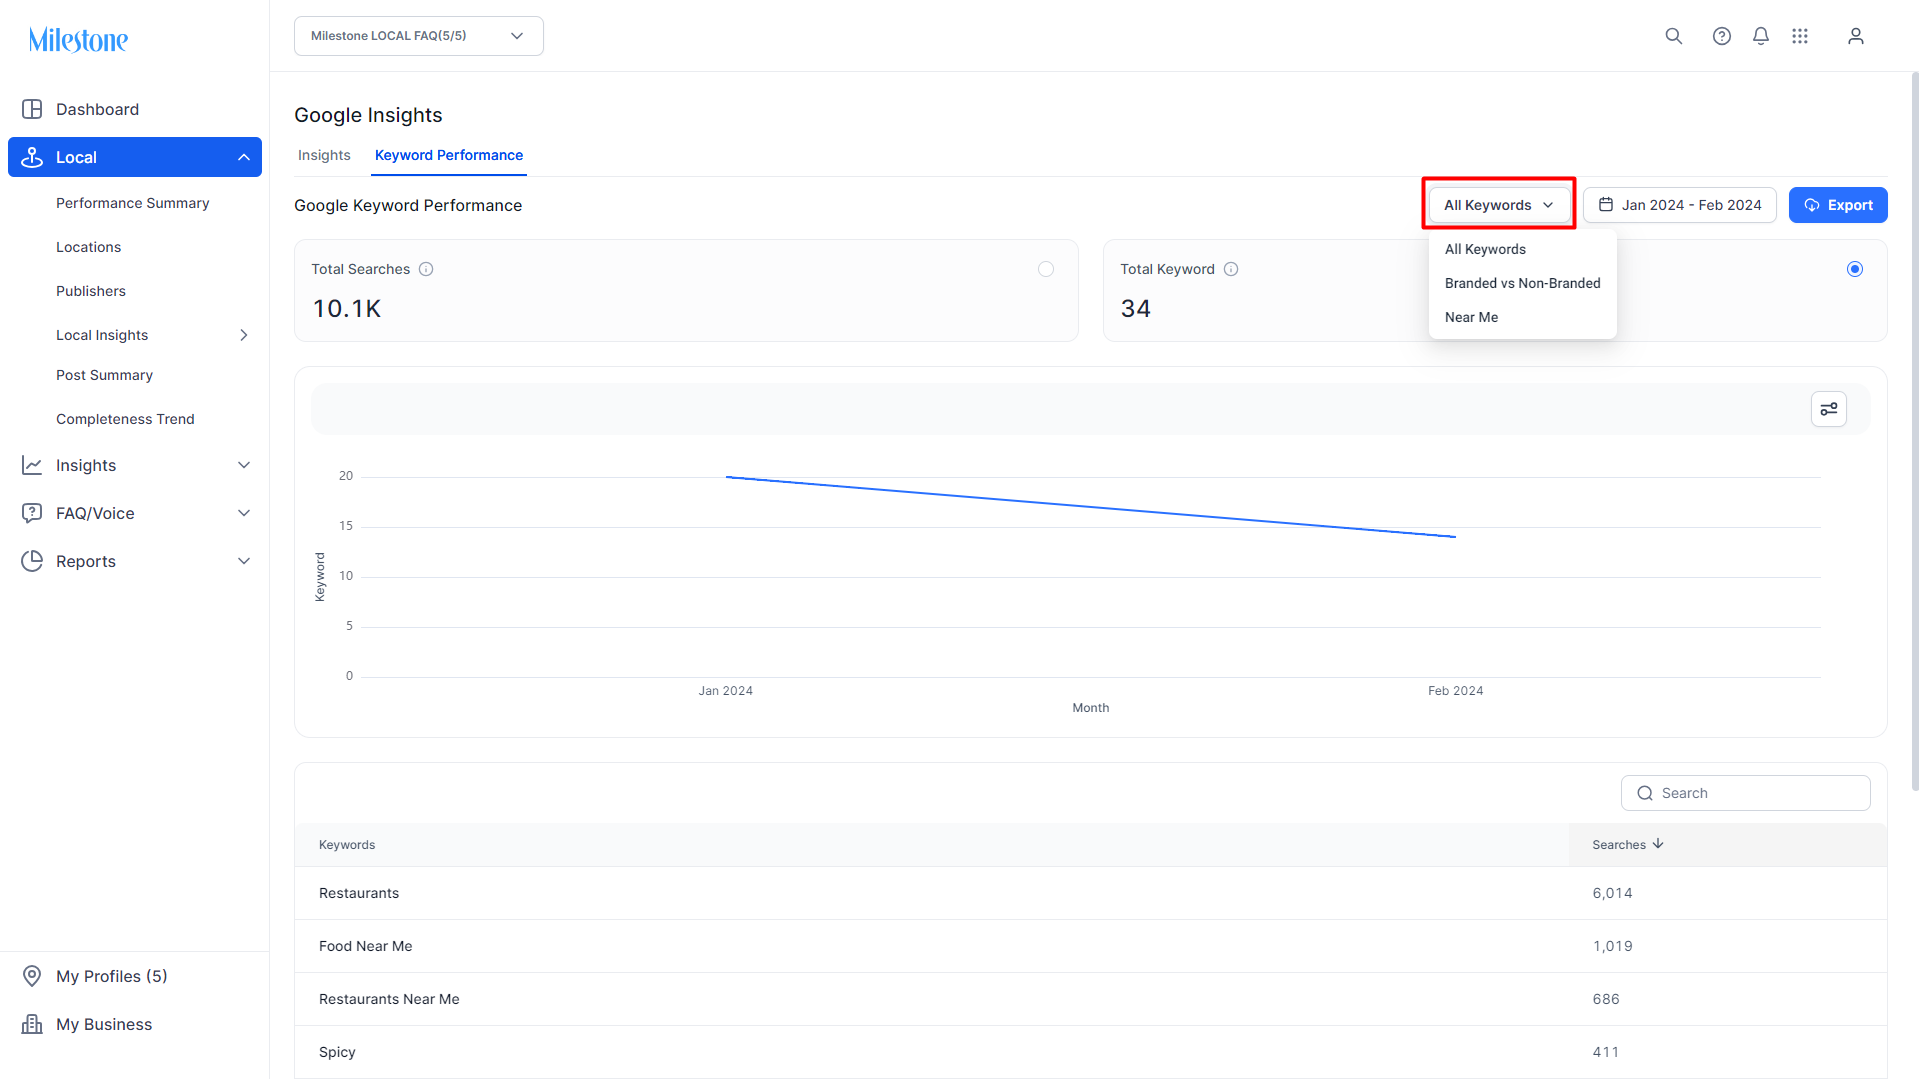This screenshot has height=1079, width=1919.
Task: Click the Dashboard sidebar icon
Action: (32, 109)
